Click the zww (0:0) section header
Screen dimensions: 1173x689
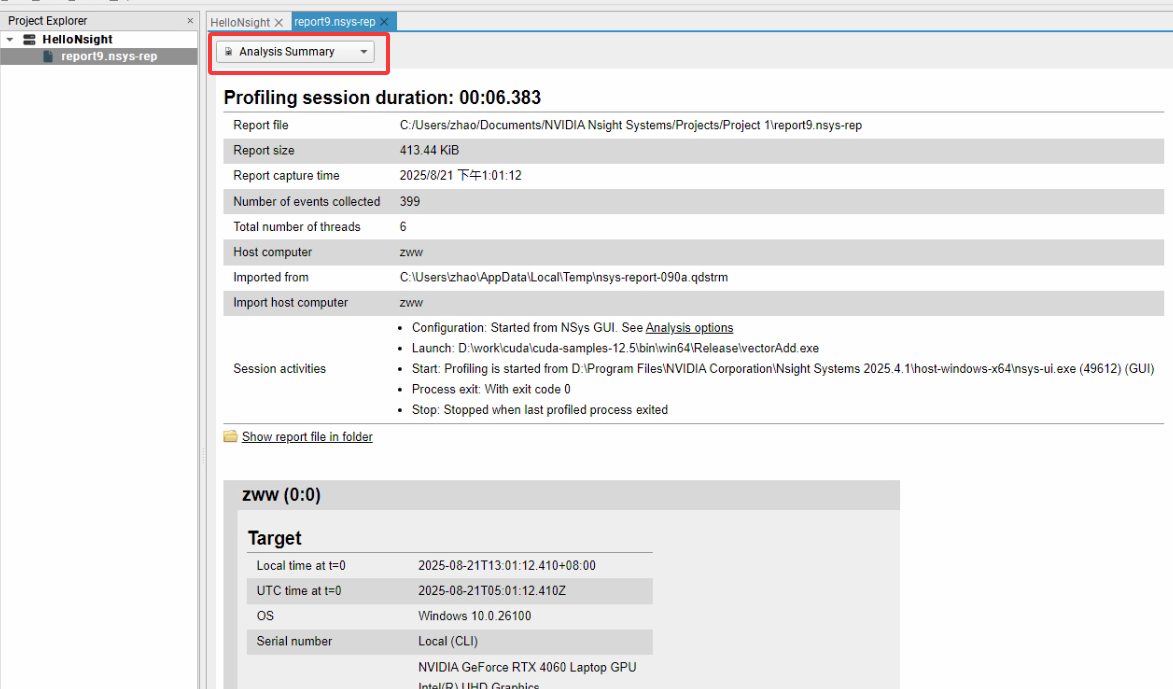coord(281,495)
